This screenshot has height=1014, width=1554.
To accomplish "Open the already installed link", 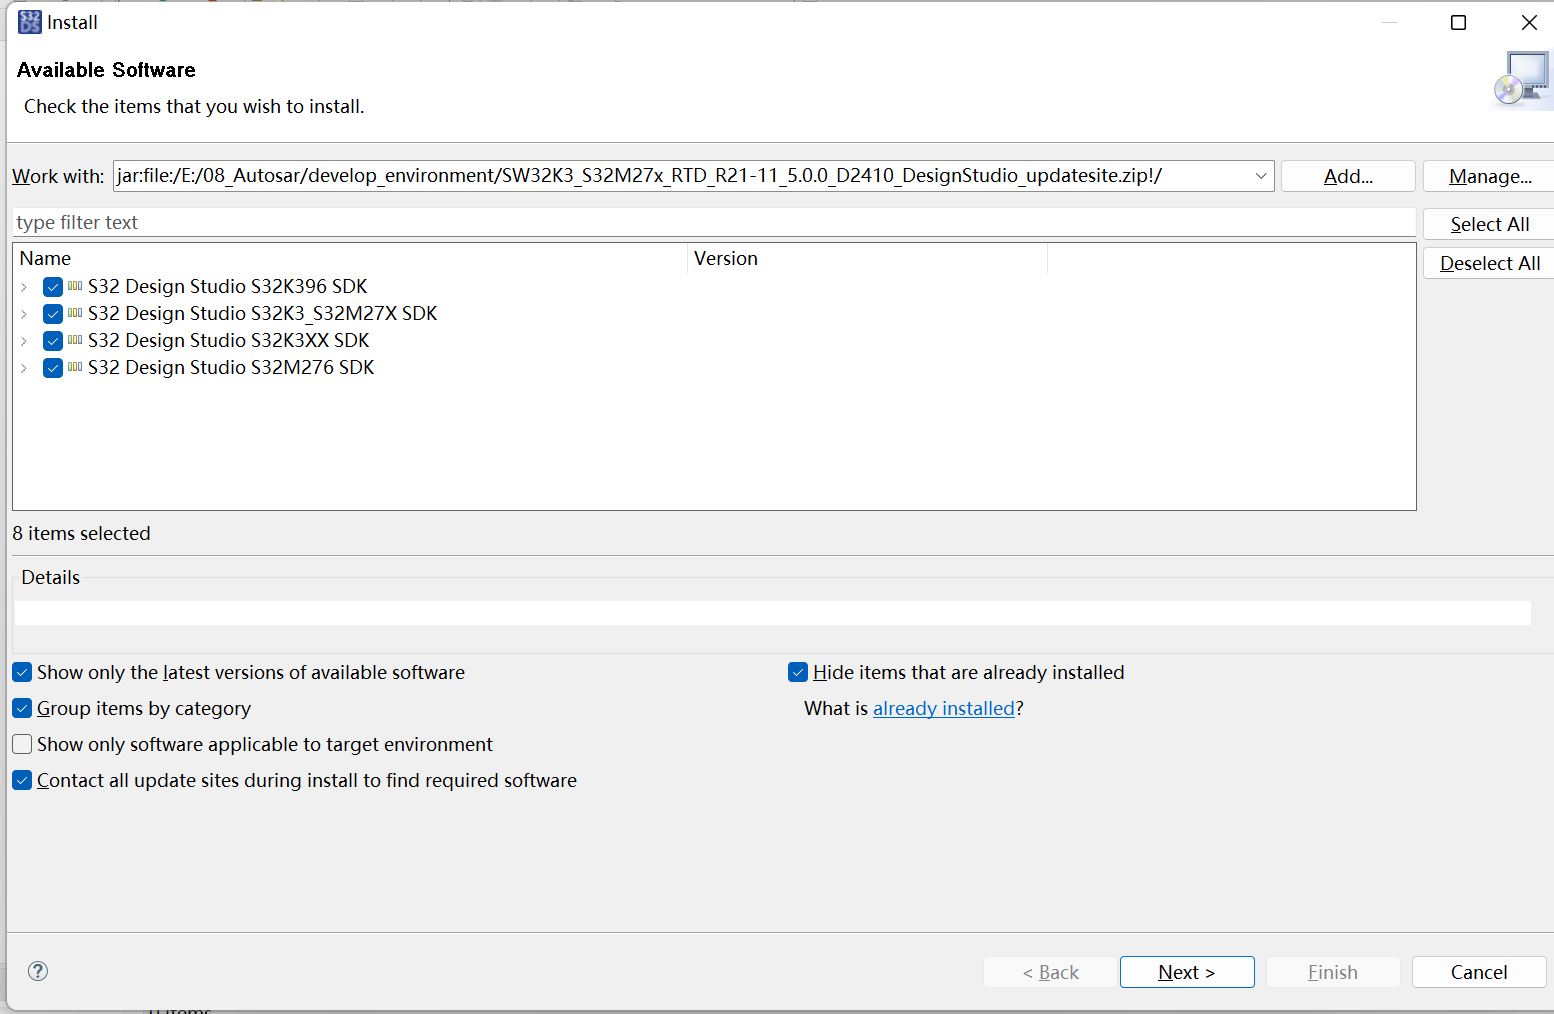I will coord(943,708).
